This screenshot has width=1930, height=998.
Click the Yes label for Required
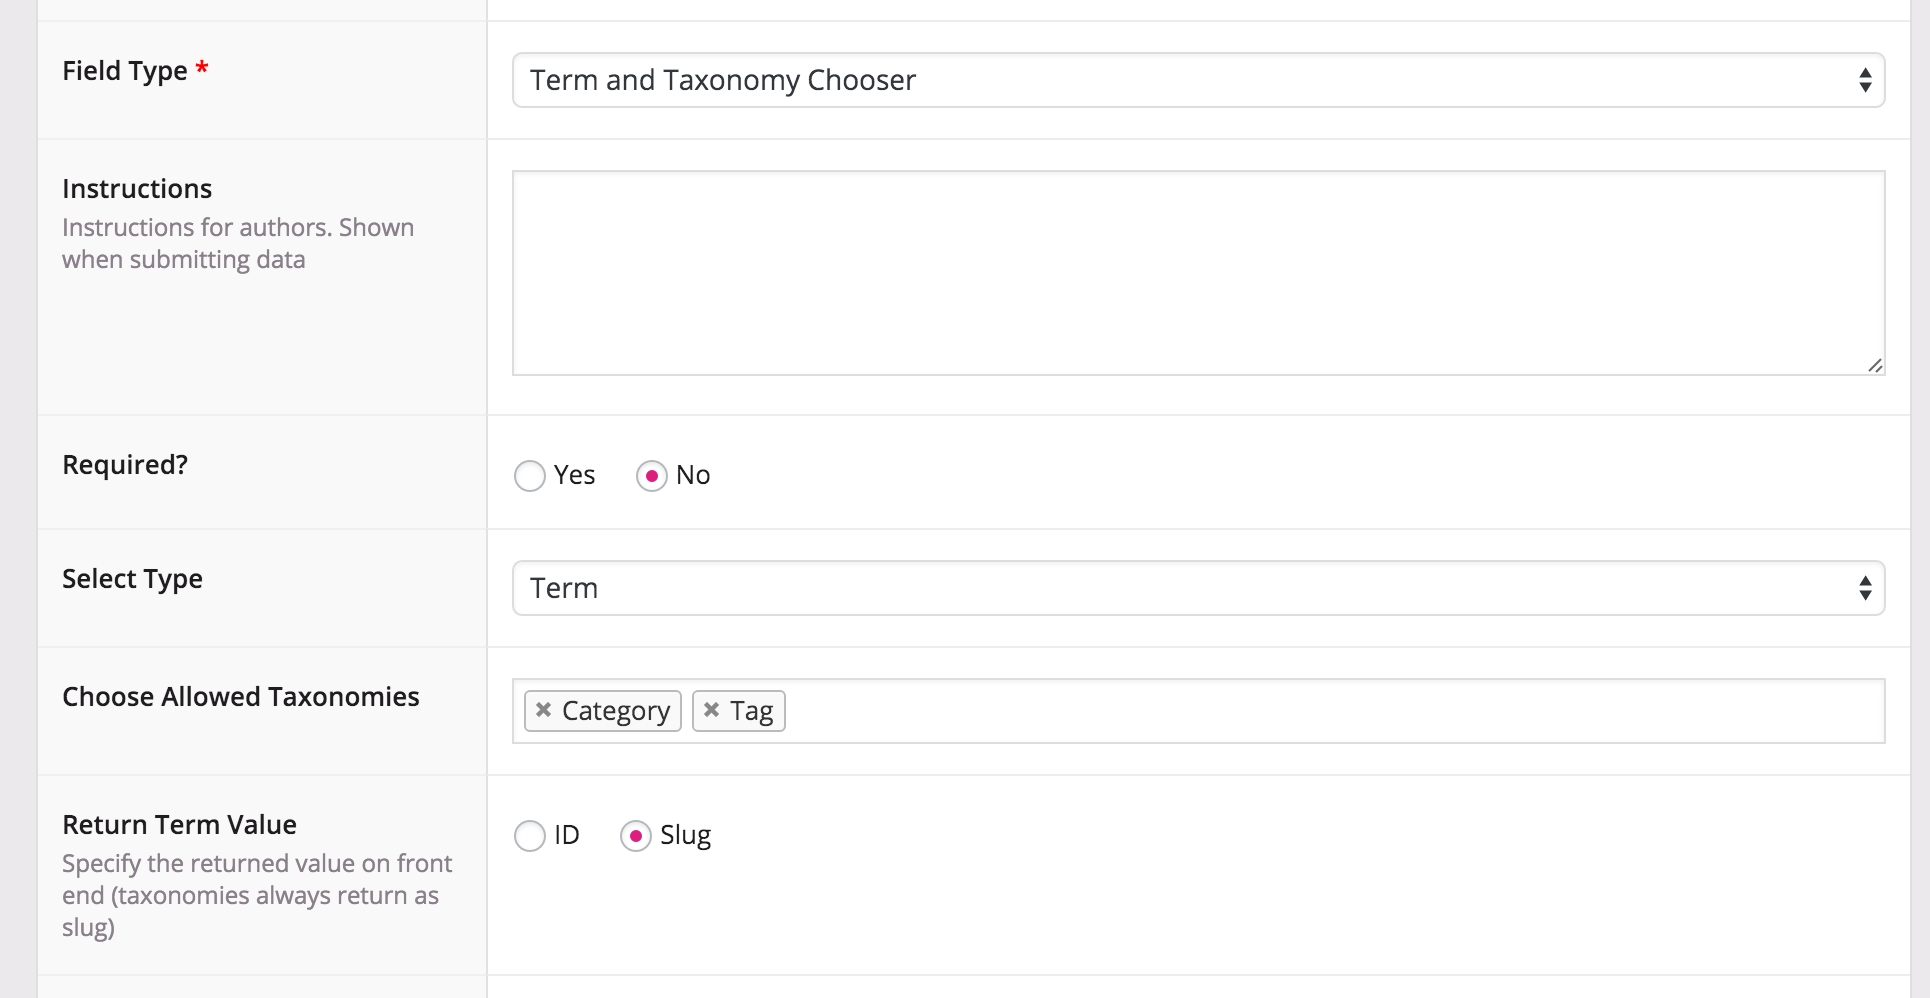[x=574, y=475]
